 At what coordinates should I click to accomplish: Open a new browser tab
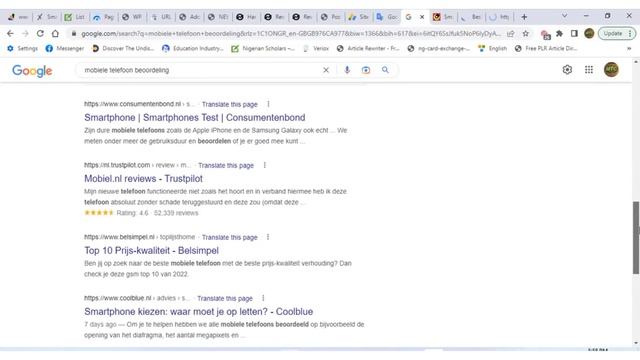click(524, 17)
